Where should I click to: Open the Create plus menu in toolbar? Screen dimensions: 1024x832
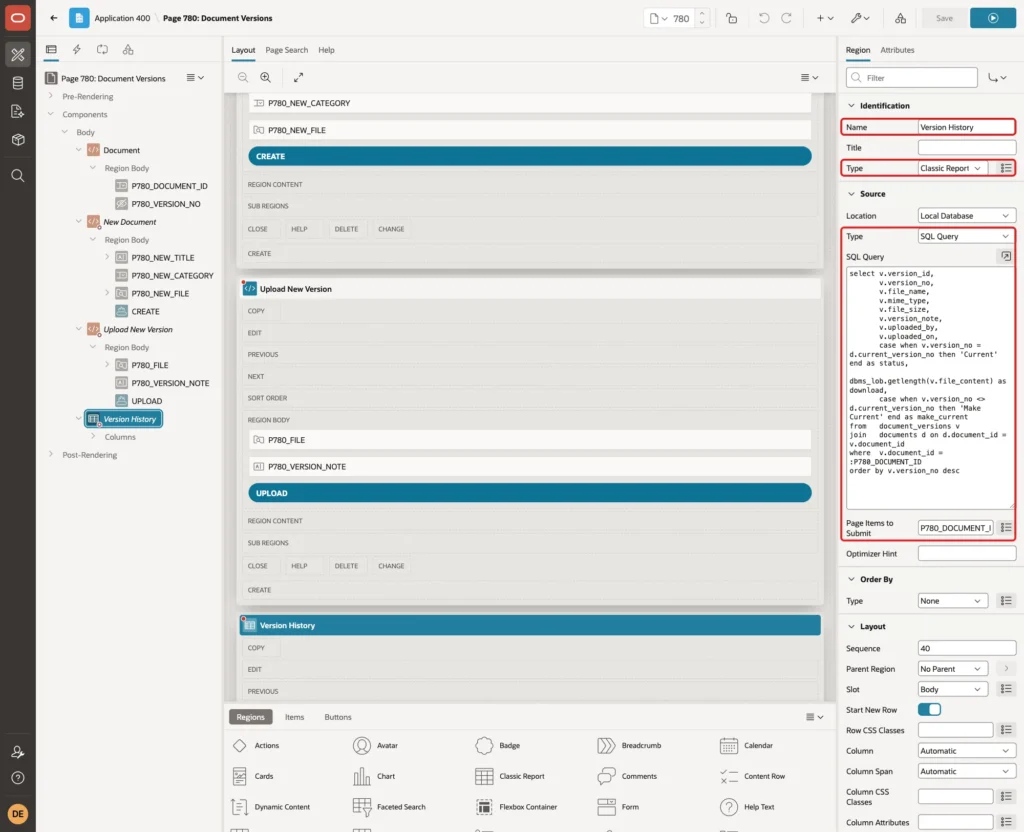click(x=825, y=18)
